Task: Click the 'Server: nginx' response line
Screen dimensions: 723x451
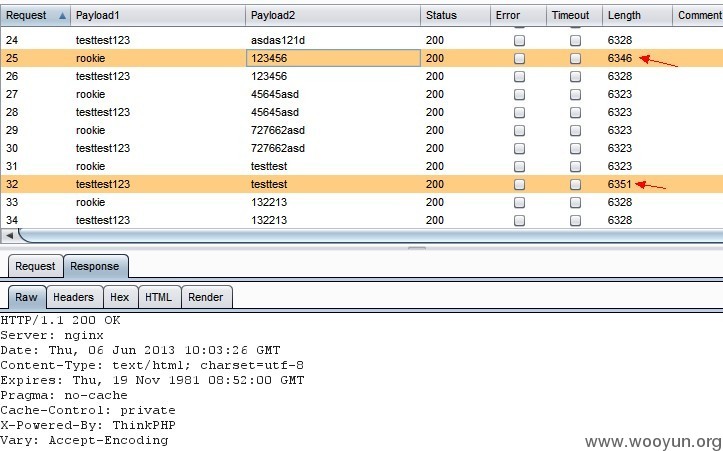Action: tap(52, 335)
